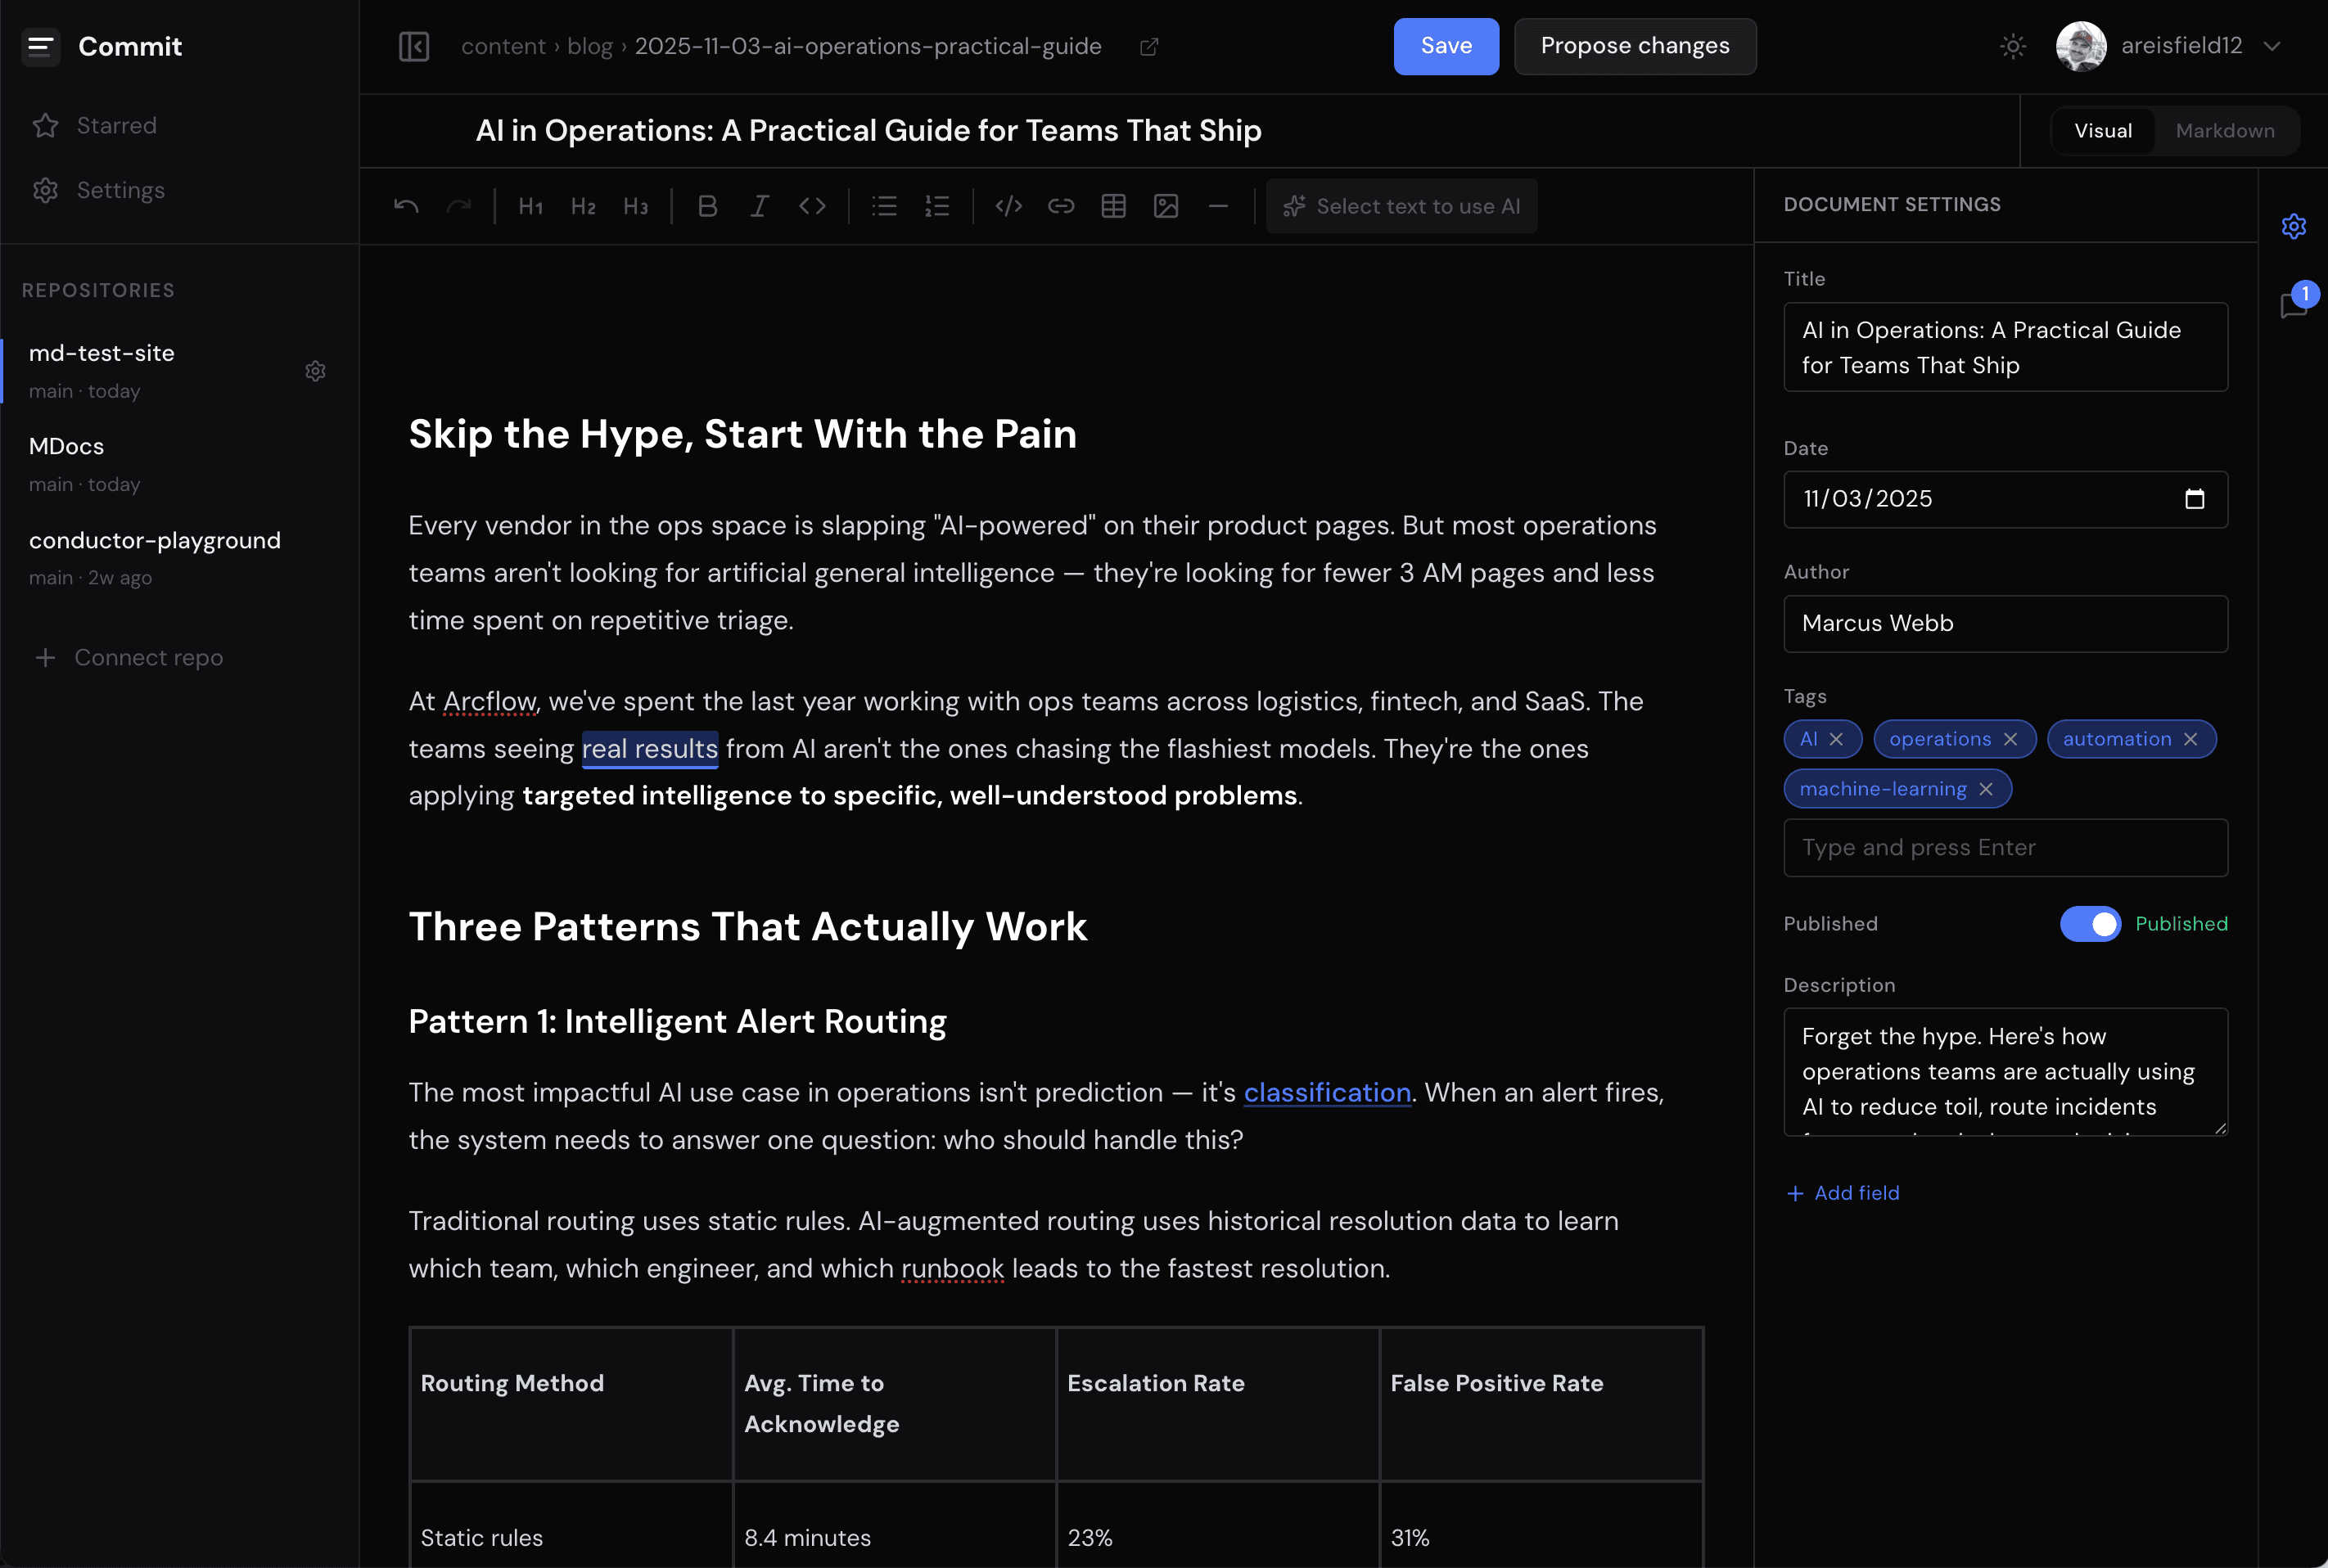Insert an image via the image icon
This screenshot has width=2328, height=1568.
coord(1166,206)
